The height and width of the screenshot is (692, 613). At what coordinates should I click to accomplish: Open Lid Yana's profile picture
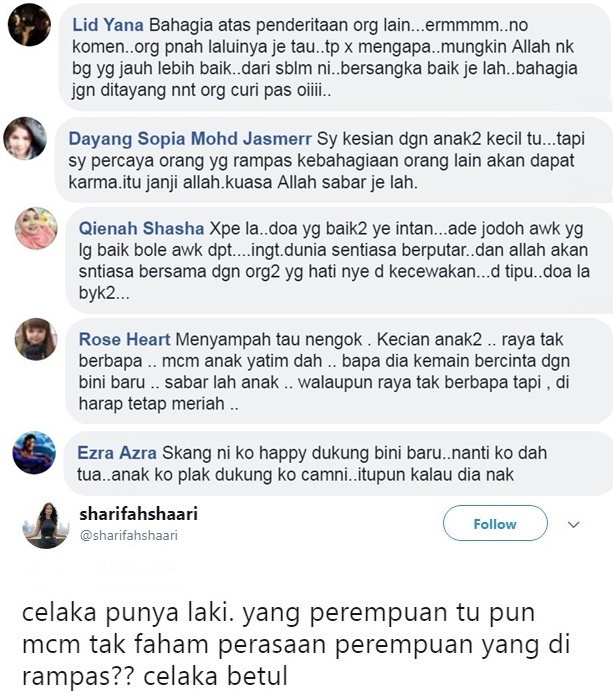tap(29, 25)
